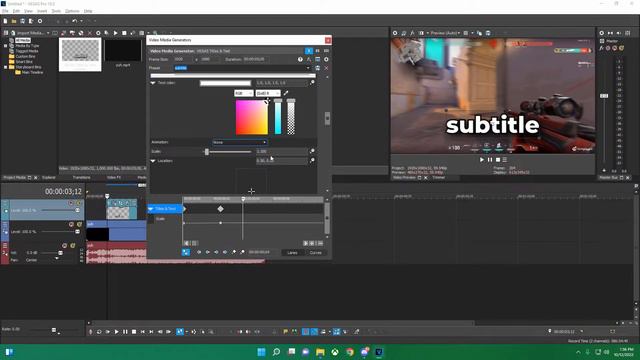Image resolution: width=640 pixels, height=360 pixels.
Task: Open the Edit menu
Action: pyautogui.click(x=16, y=11)
